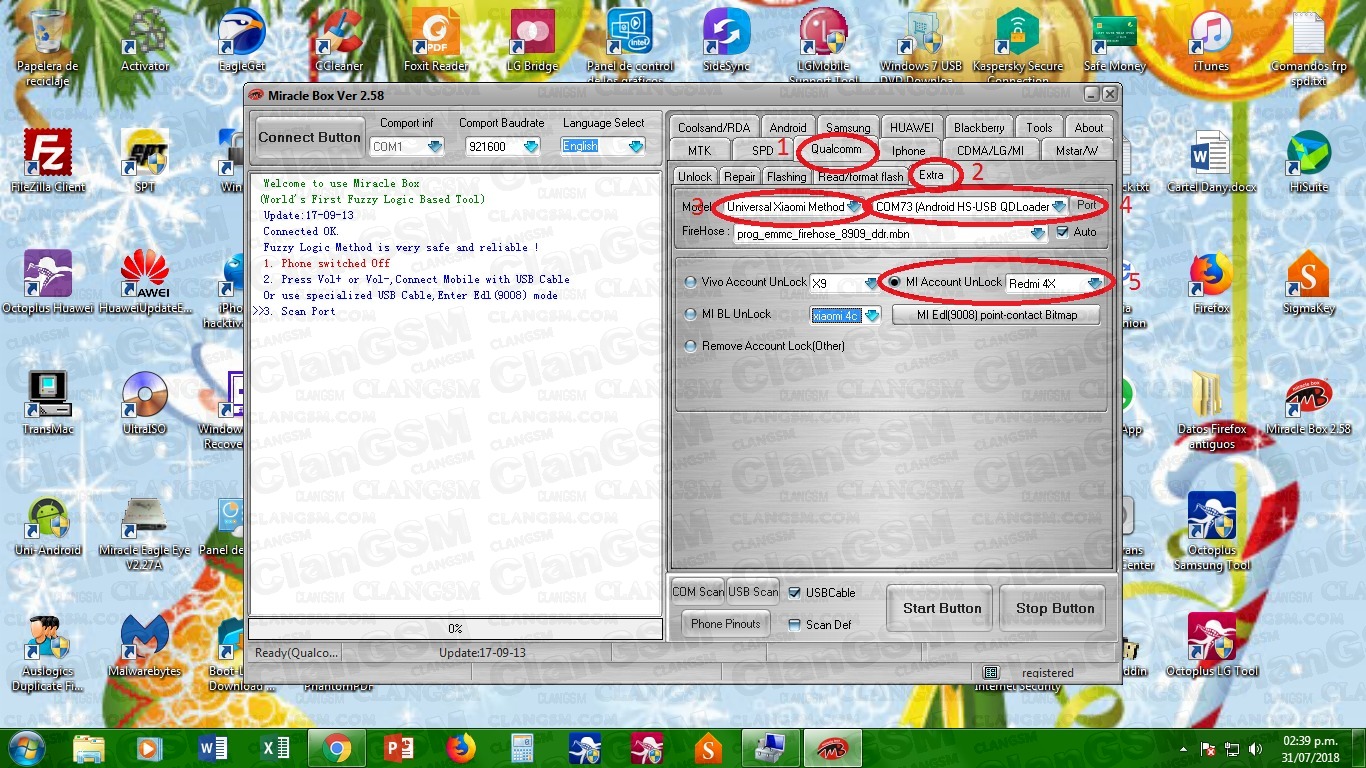Open the Activator desktop icon
Screen dimensions: 1366x768
pos(145,40)
